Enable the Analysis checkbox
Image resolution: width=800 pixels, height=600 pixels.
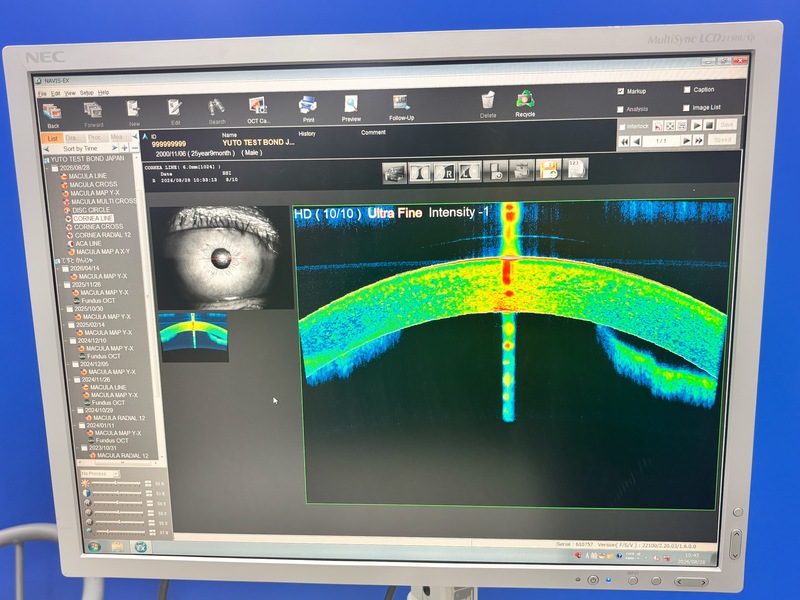click(620, 109)
